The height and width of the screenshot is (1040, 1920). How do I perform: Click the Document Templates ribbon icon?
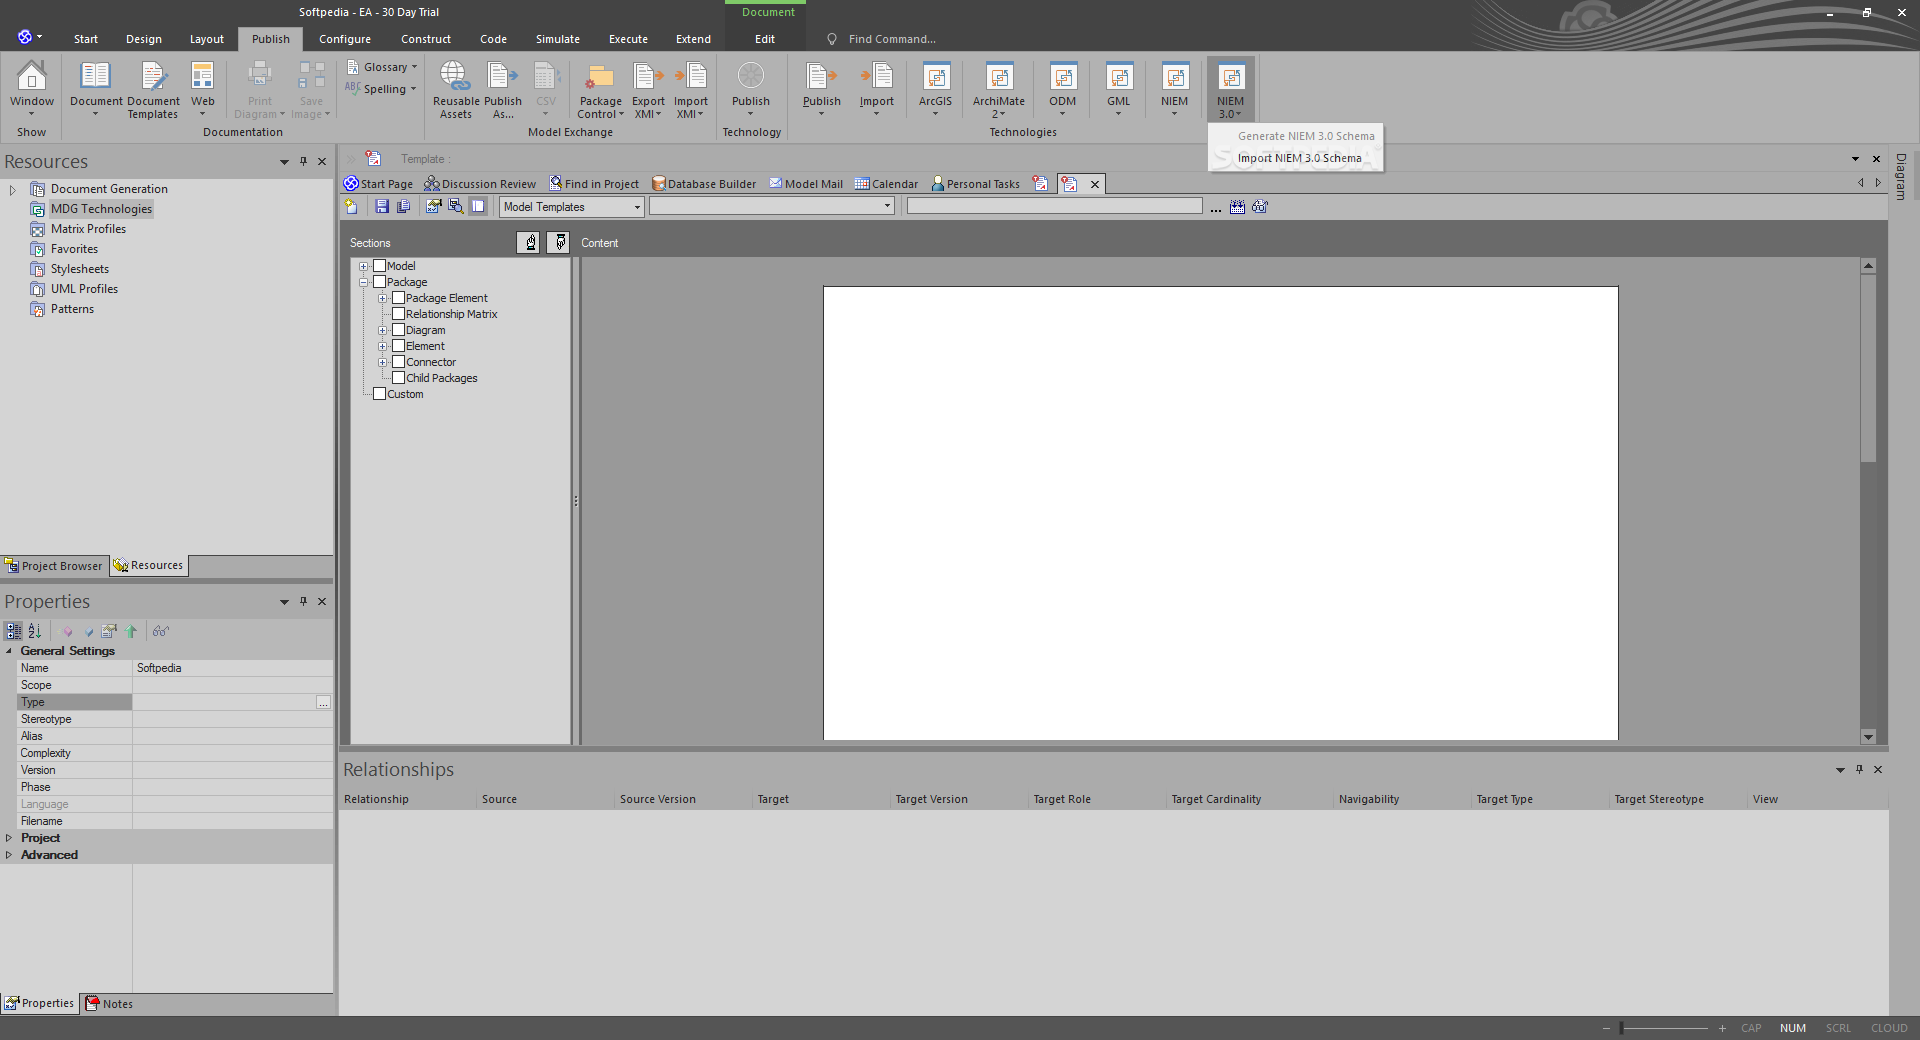(x=153, y=88)
